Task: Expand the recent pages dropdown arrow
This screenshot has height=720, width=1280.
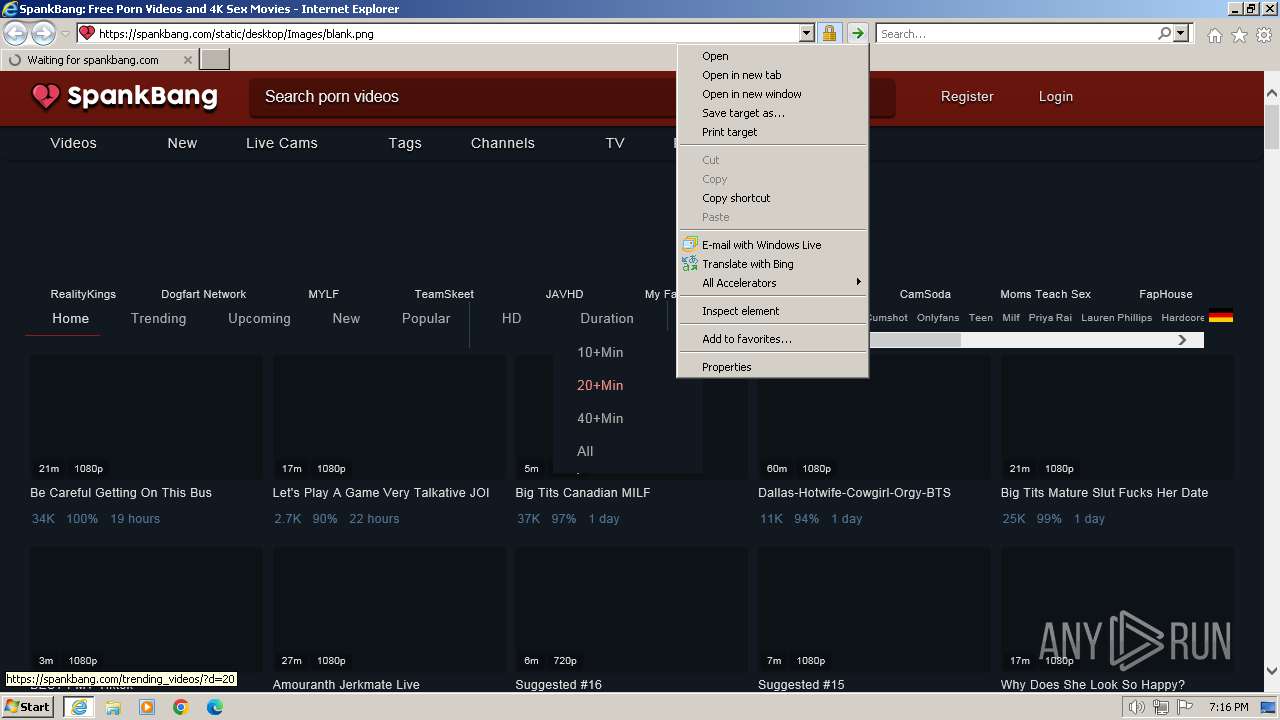Action: click(65, 34)
